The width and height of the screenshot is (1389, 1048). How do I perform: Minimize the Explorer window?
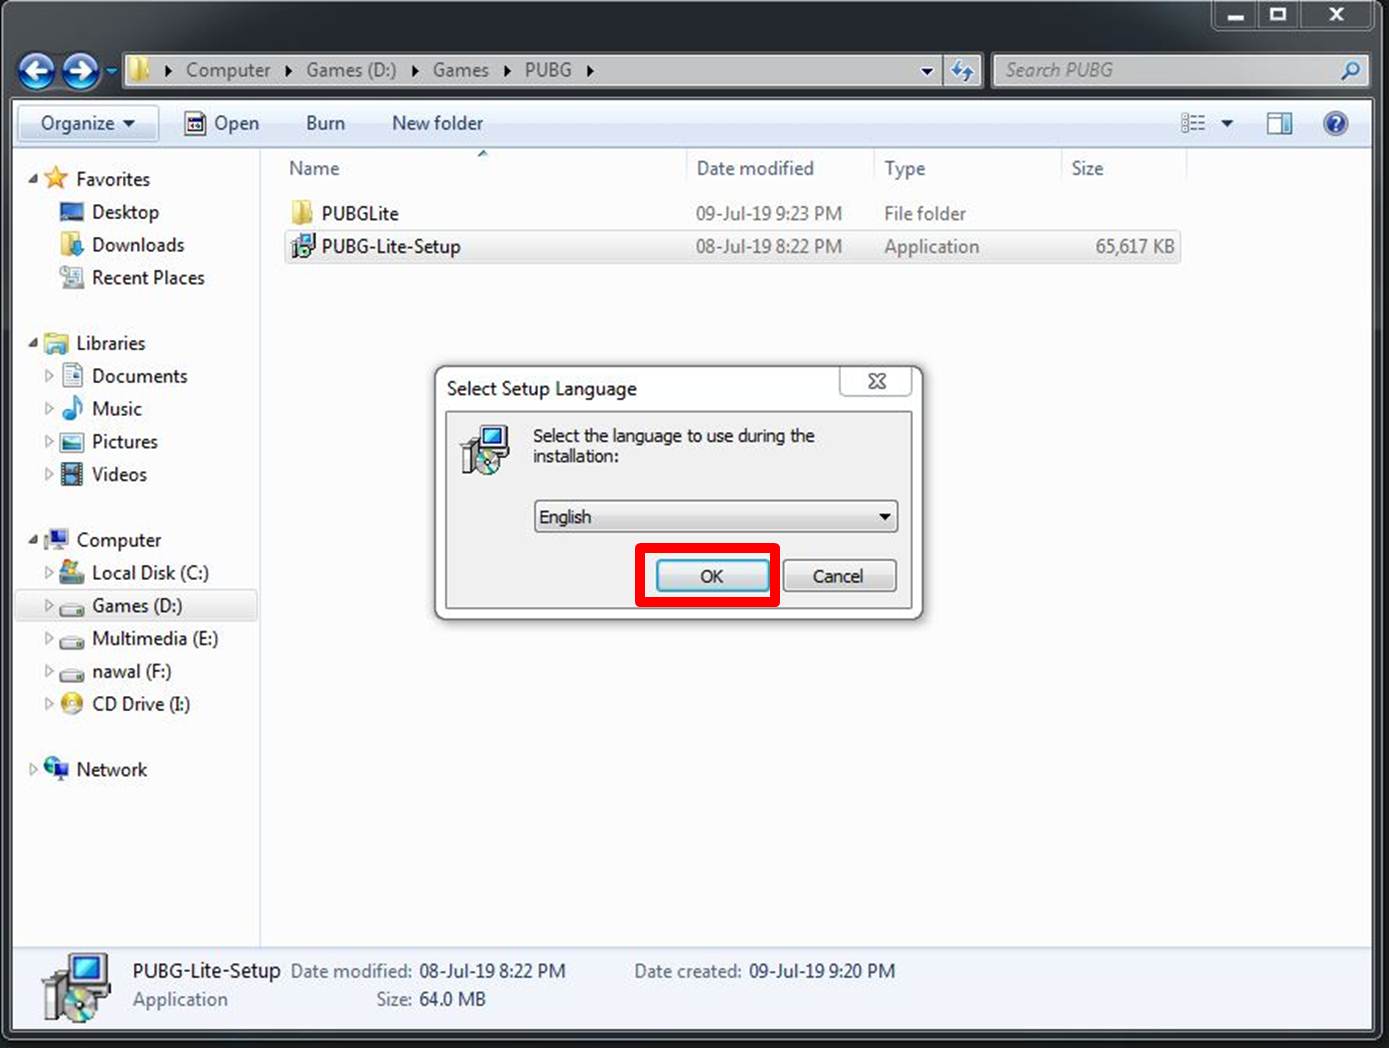[1236, 15]
